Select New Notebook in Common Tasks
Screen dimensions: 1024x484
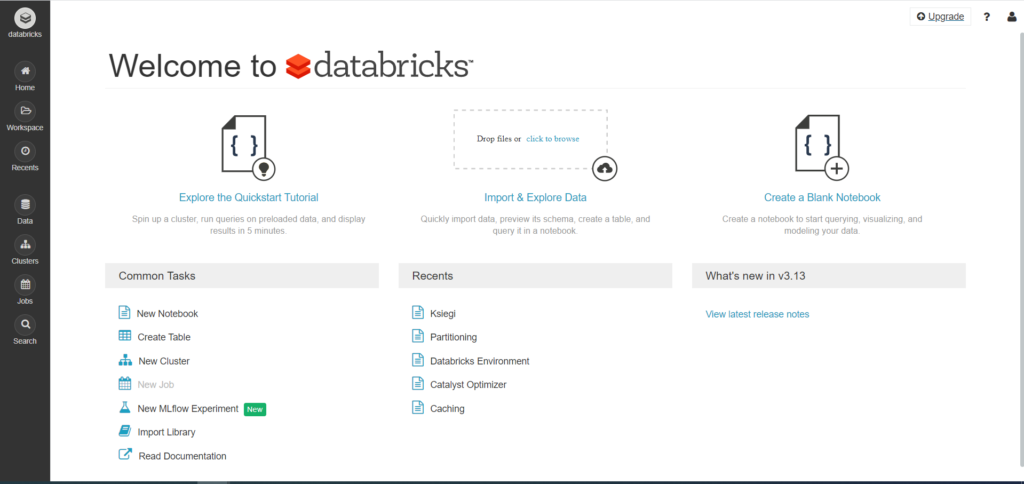coord(167,314)
